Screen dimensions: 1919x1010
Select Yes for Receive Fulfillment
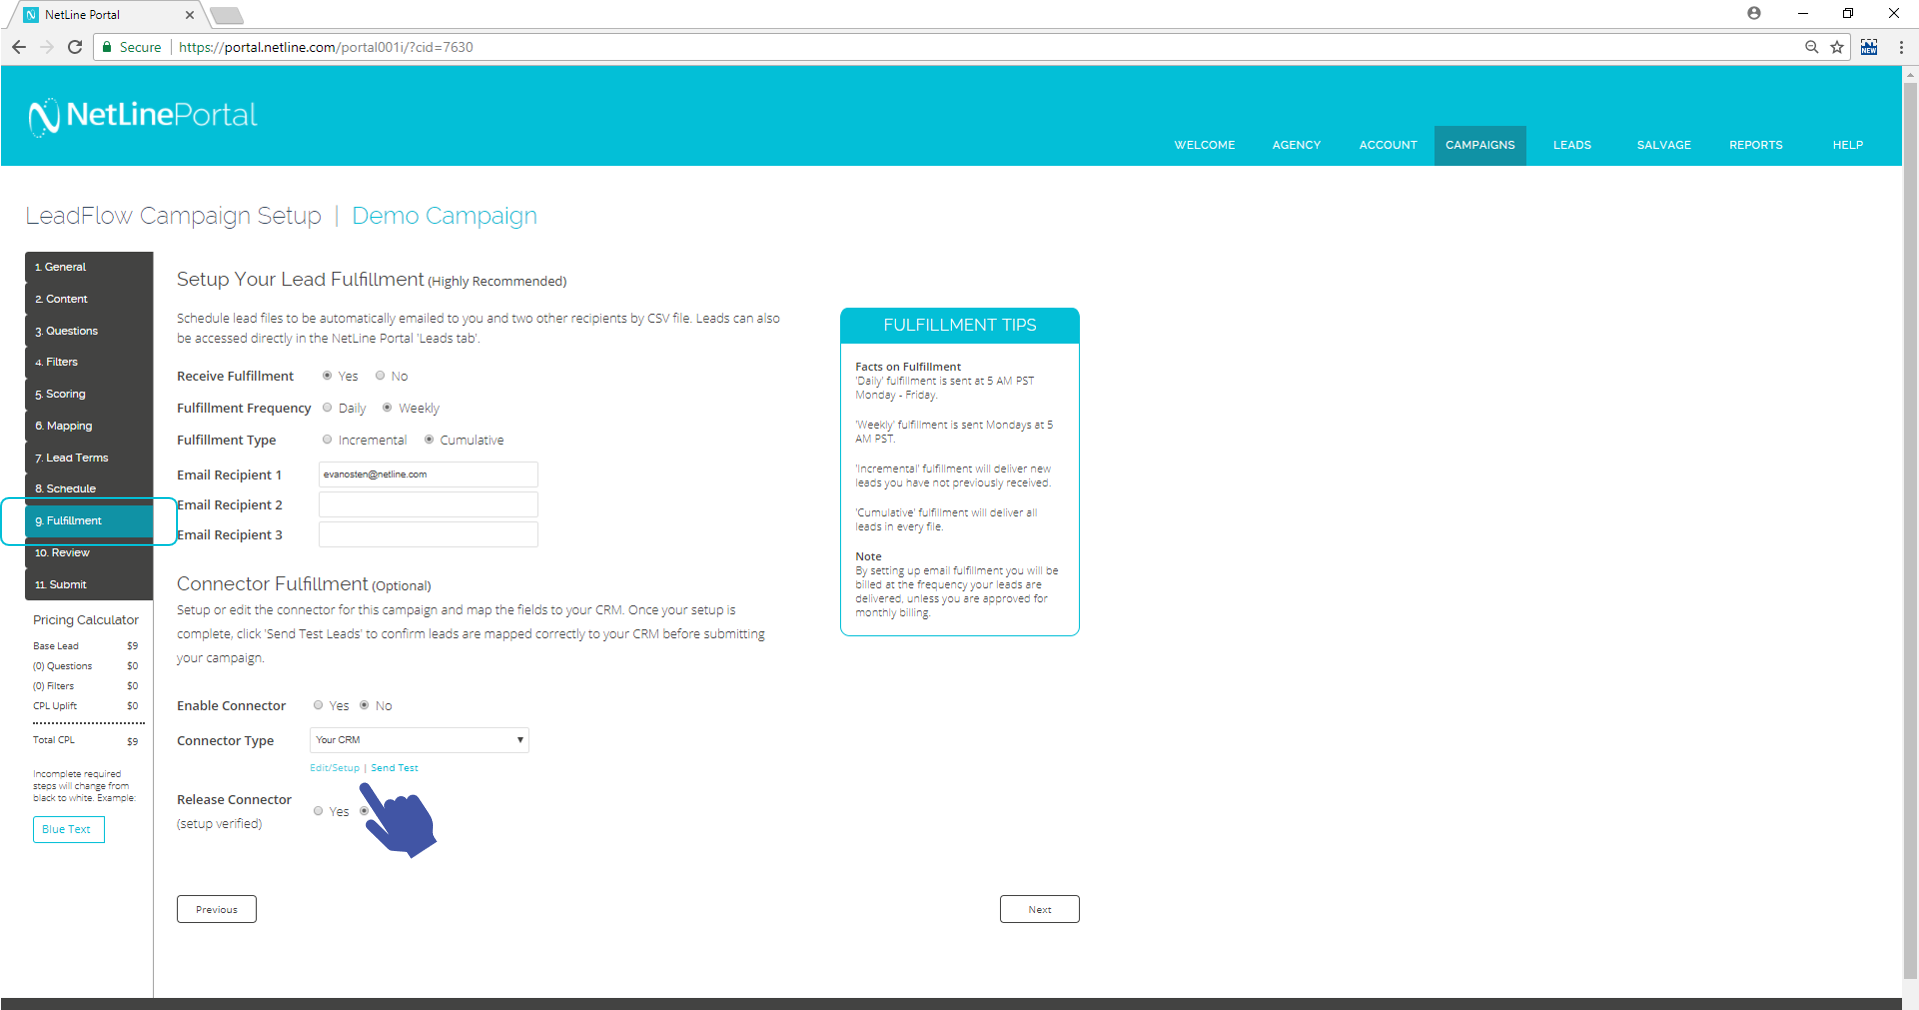[327, 376]
